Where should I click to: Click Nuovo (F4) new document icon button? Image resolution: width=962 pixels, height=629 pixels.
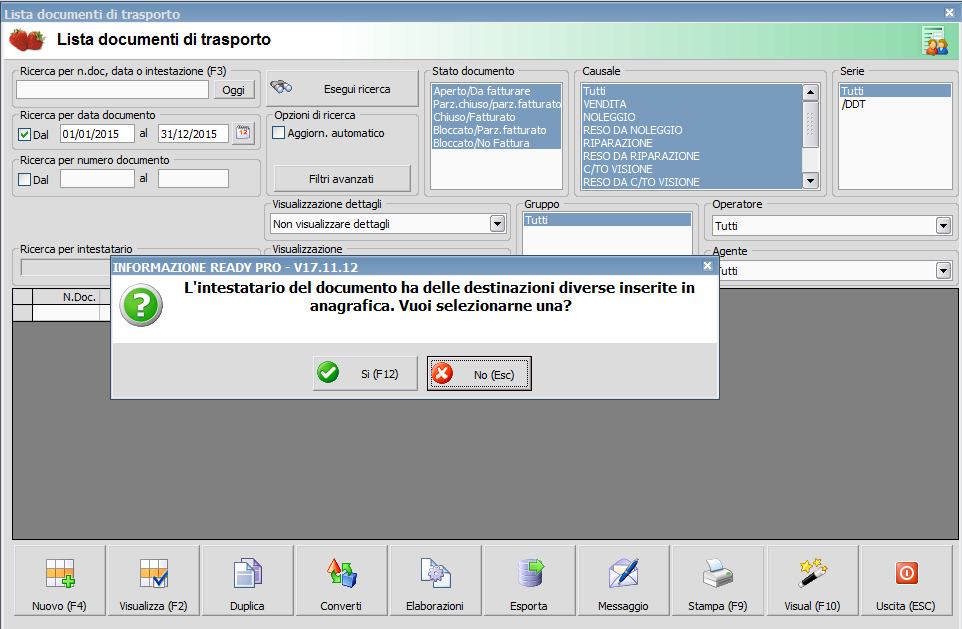click(60, 581)
